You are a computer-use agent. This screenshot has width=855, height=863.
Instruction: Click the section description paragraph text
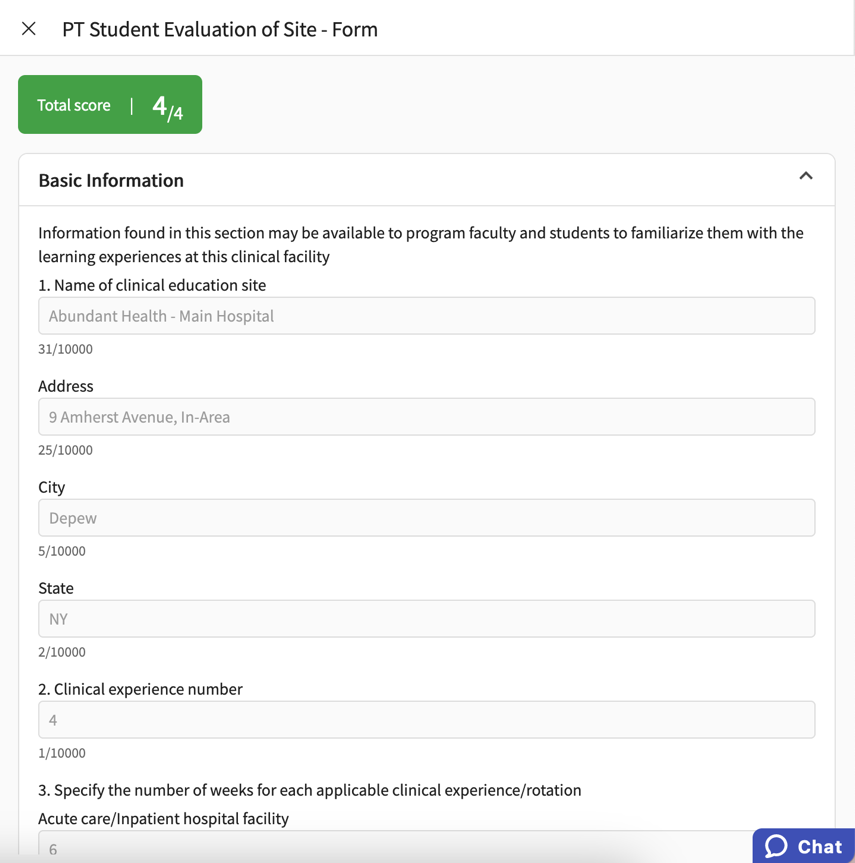420,244
